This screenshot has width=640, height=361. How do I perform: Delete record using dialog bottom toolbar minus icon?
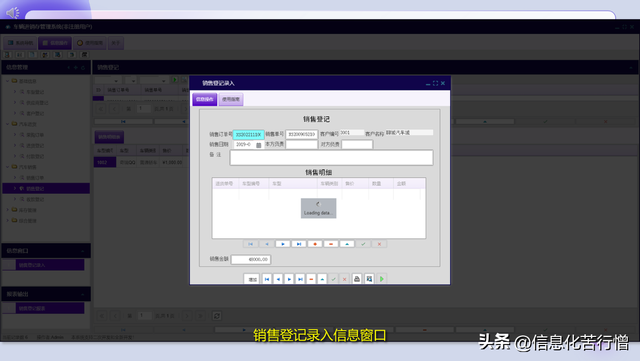[x=311, y=279]
